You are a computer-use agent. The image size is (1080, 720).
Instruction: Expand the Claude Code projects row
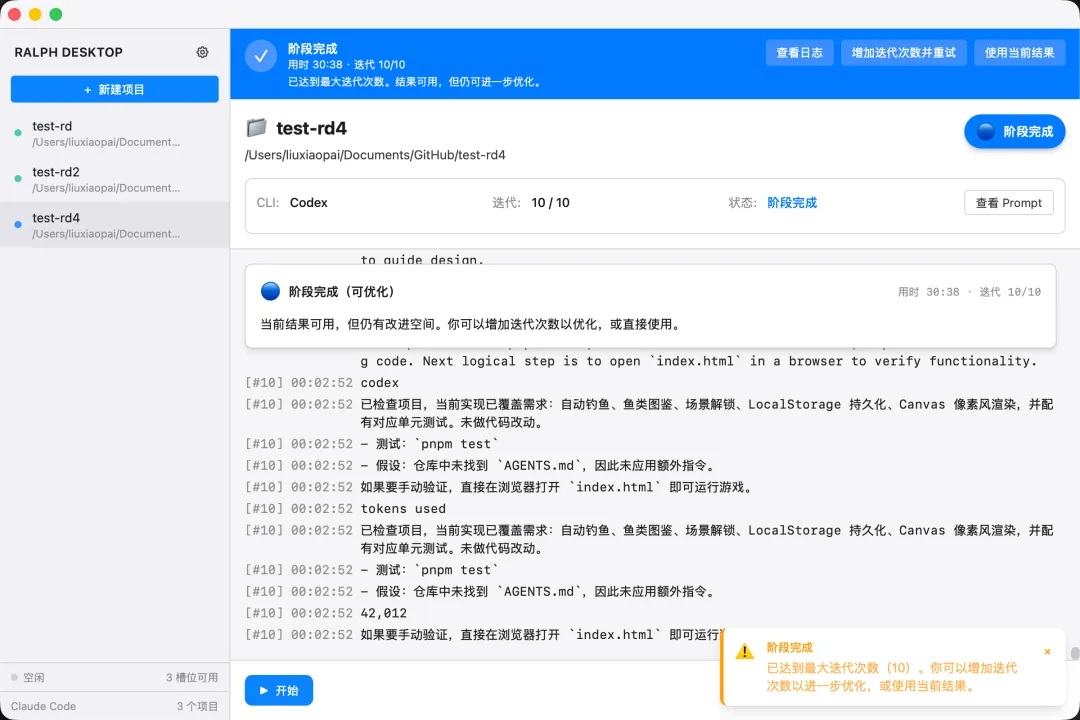pyautogui.click(x=115, y=706)
